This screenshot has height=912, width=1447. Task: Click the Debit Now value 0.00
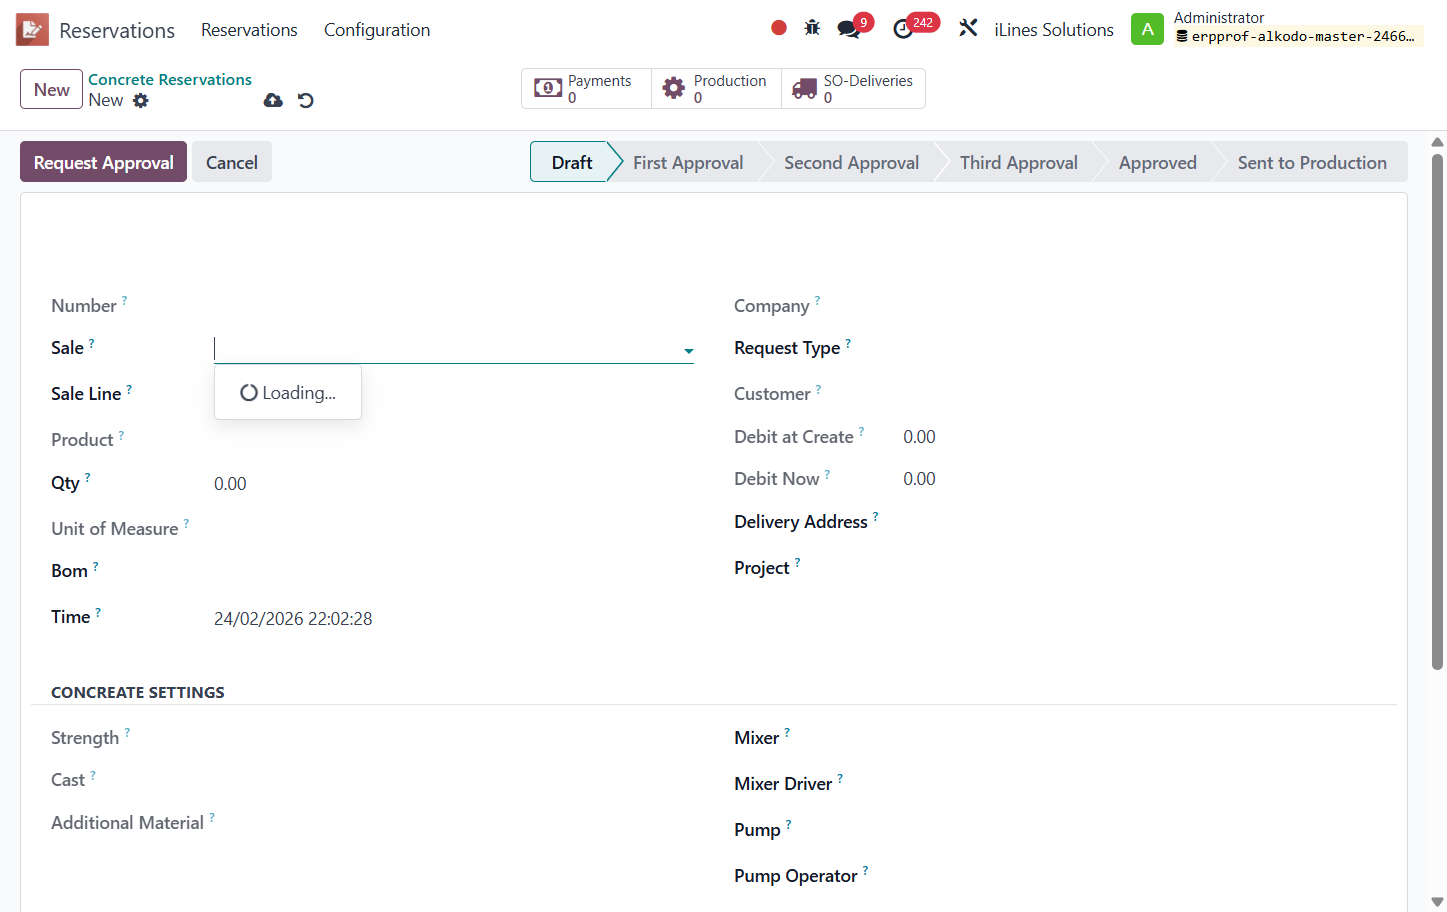click(x=919, y=479)
